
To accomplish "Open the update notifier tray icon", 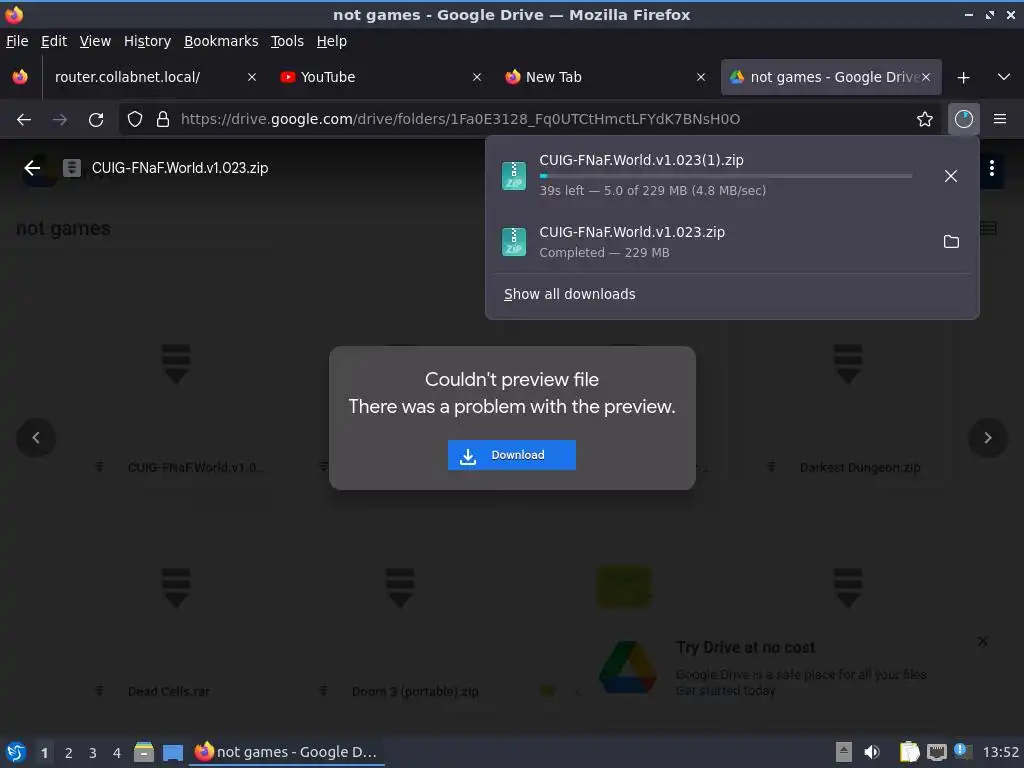I will point(963,751).
